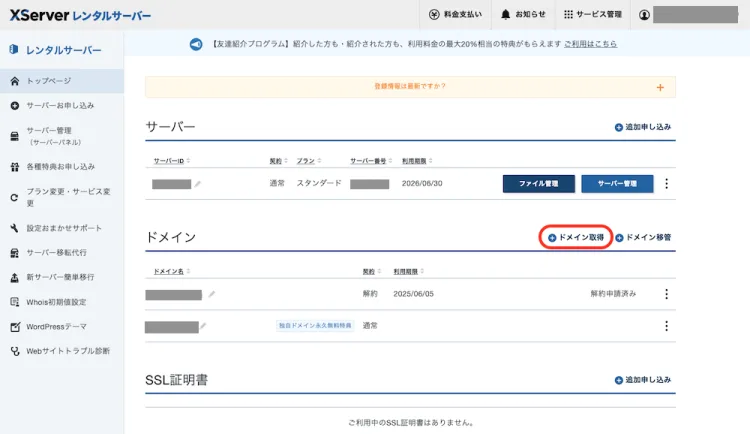Screen dimensions: 750x434
Task: Open お知らせ notifications bell
Action: tap(523, 15)
